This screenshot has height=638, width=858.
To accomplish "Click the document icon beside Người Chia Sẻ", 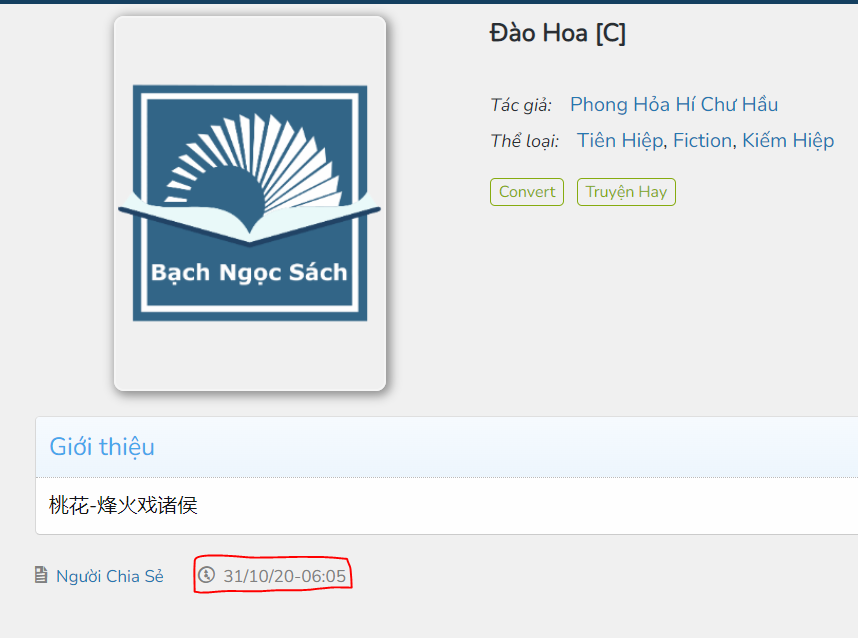I will pos(41,575).
